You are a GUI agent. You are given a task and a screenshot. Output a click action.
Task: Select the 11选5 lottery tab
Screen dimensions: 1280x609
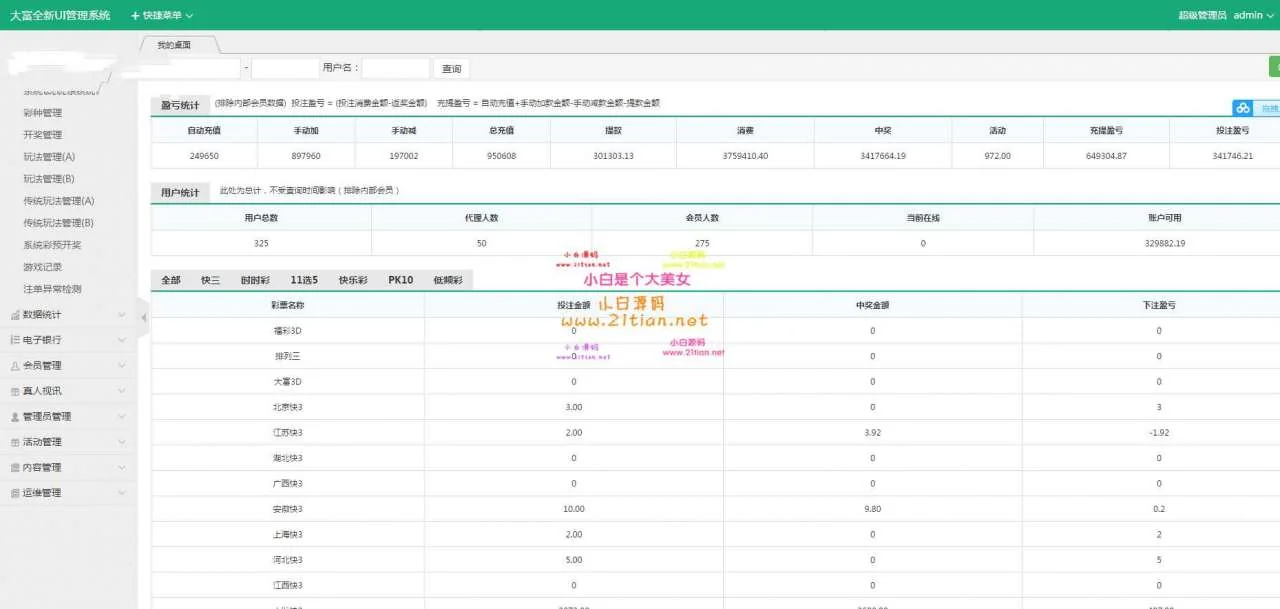304,281
